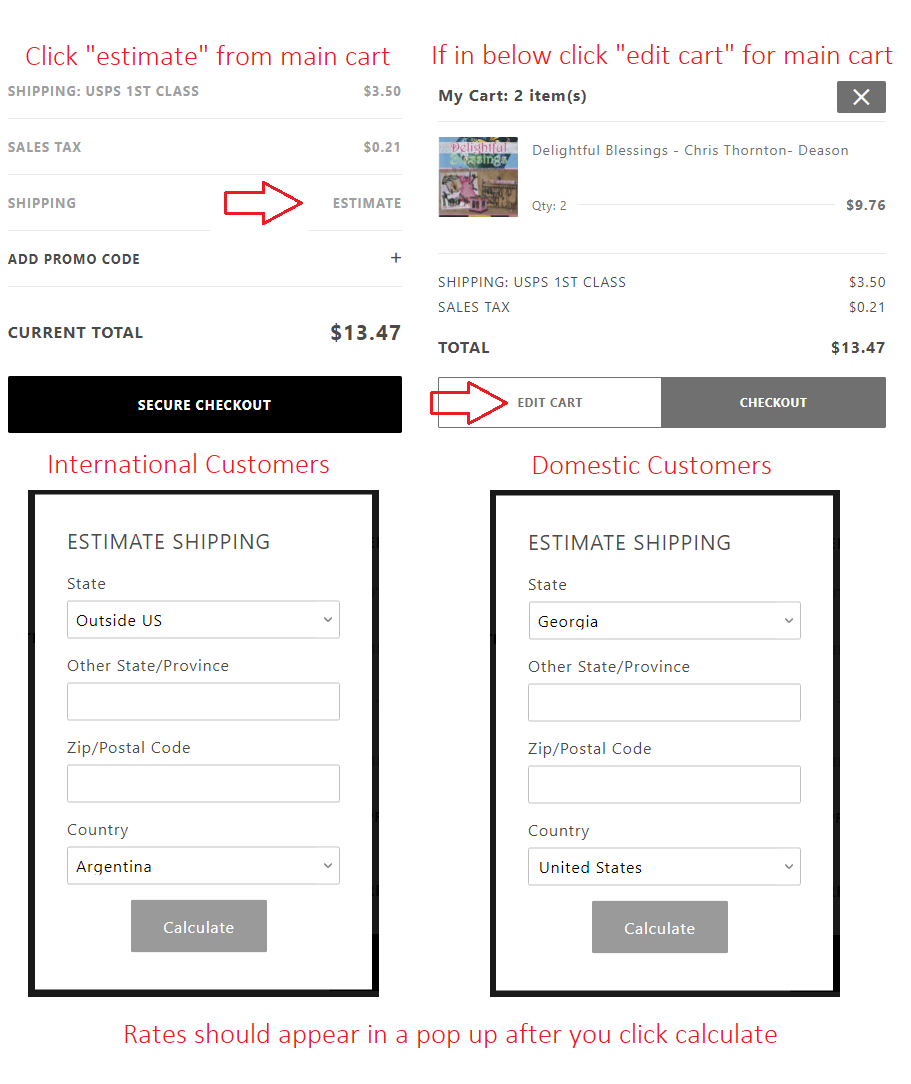Open the Outside US state dropdown

coord(203,620)
